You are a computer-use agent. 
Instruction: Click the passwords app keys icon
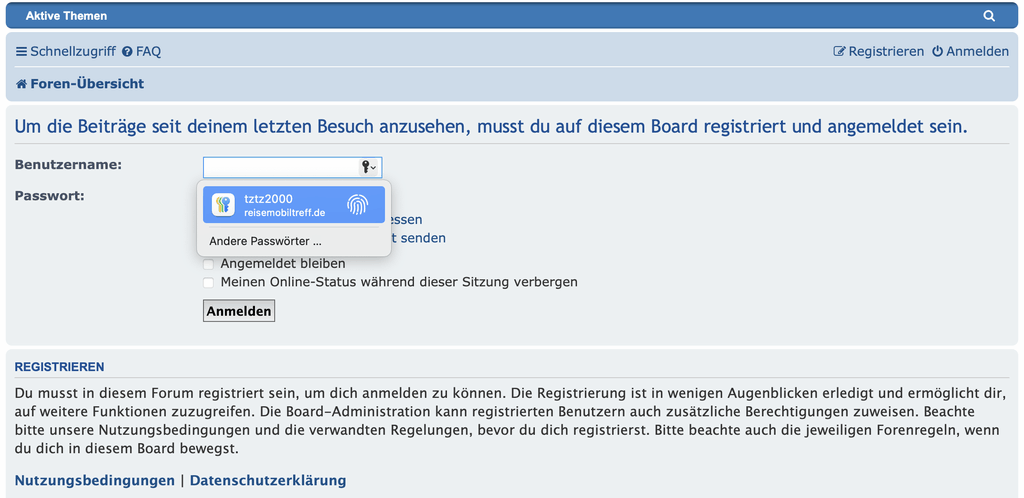point(223,205)
